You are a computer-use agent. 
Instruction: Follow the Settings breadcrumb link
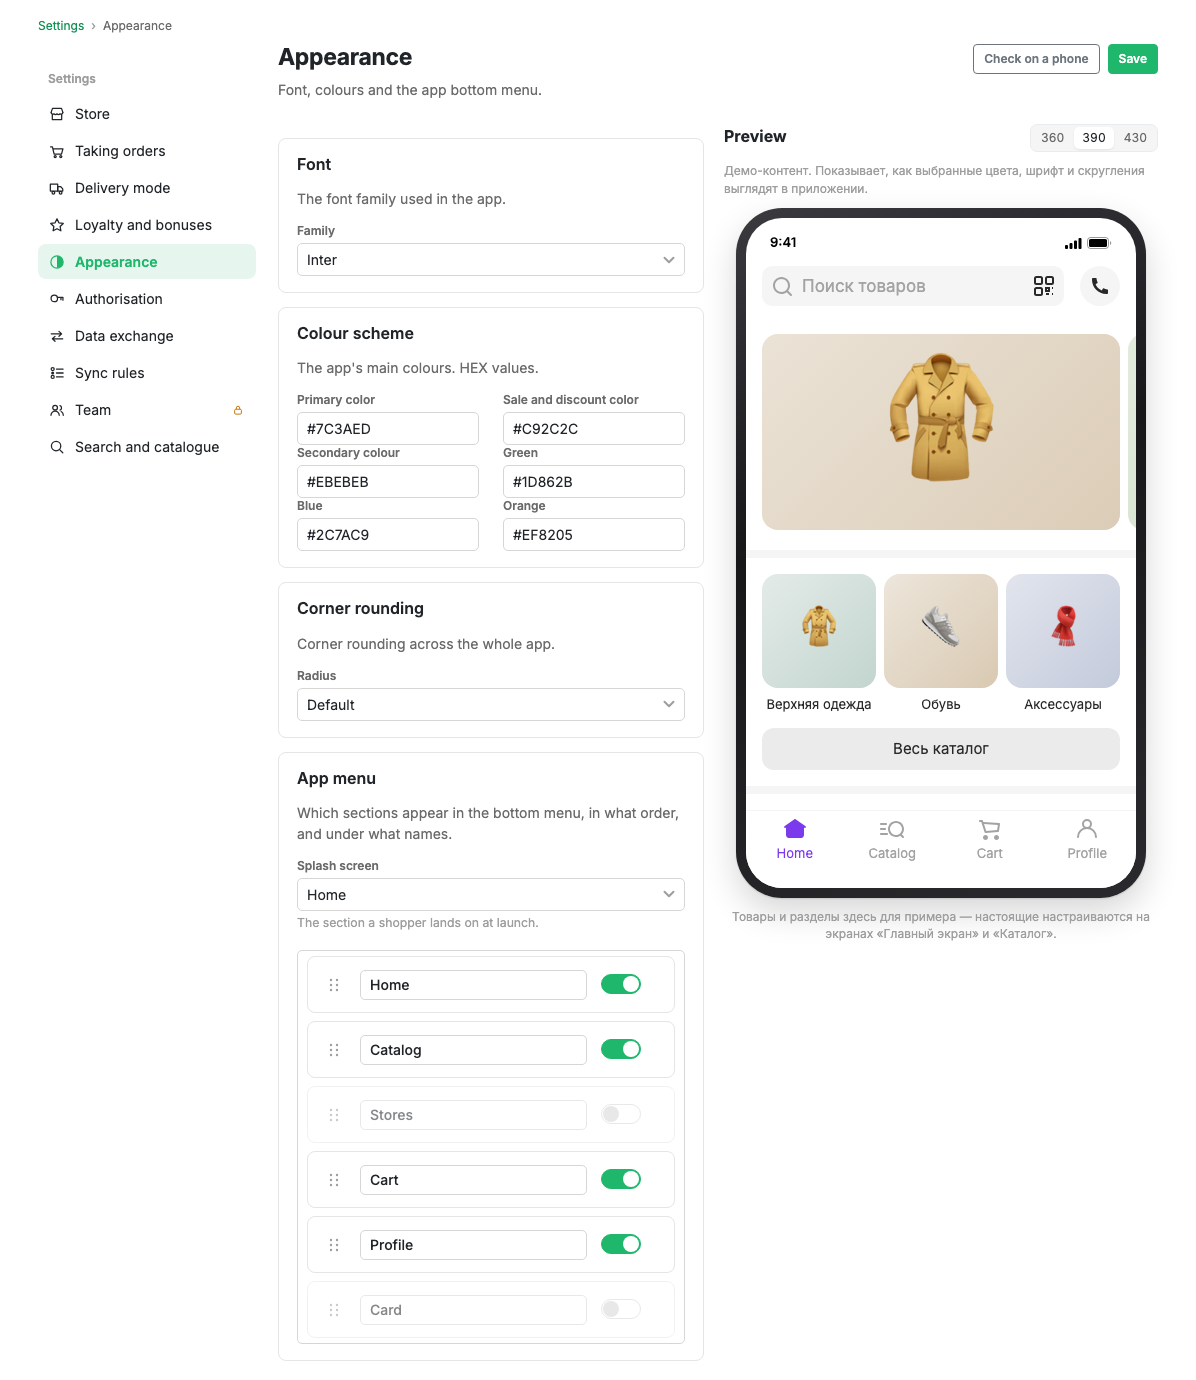tap(61, 26)
